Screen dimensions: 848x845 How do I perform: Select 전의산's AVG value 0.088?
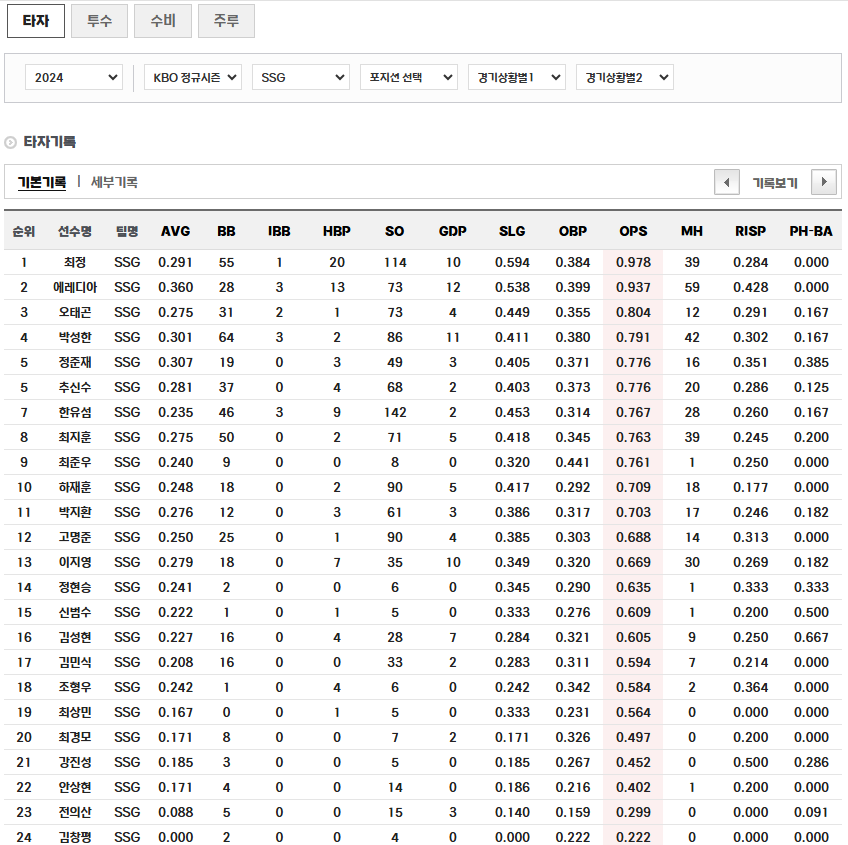click(175, 812)
